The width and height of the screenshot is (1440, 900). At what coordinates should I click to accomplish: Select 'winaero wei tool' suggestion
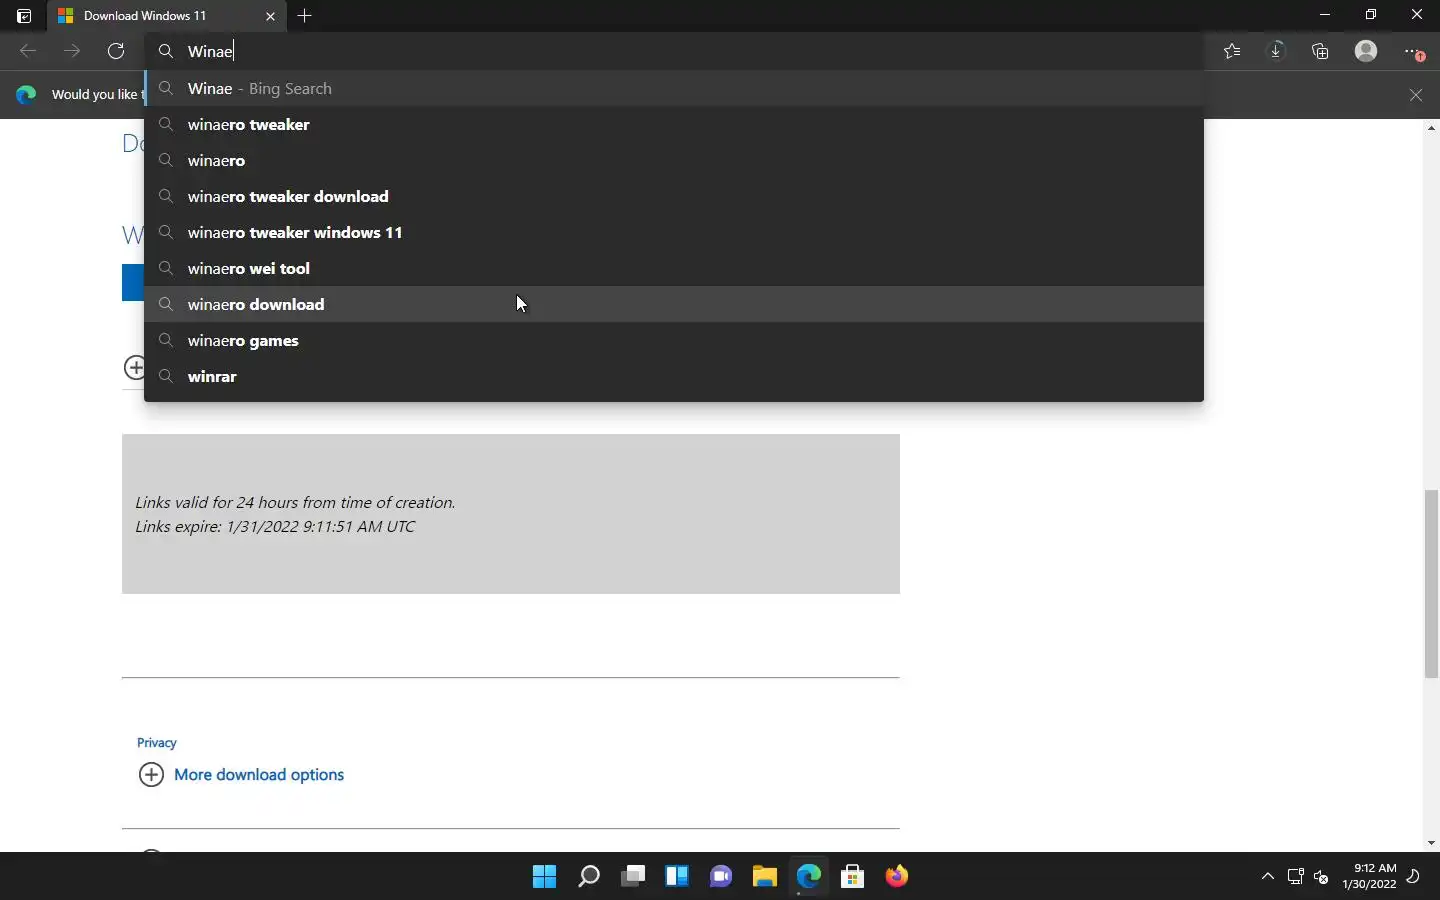[x=674, y=268]
